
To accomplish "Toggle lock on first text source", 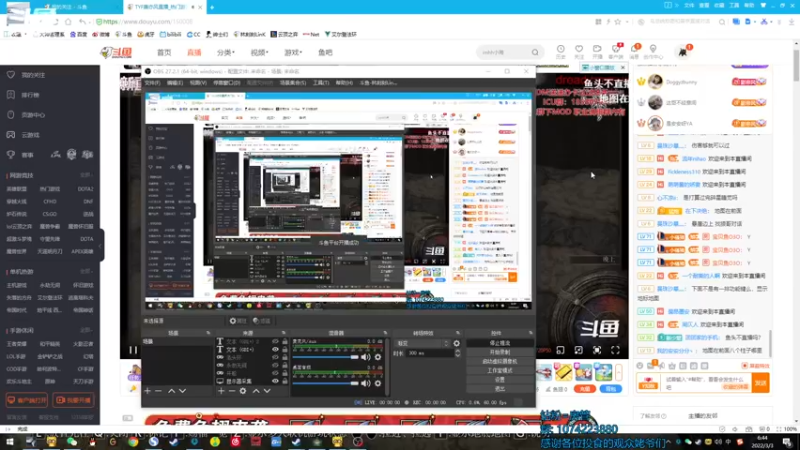I will (x=285, y=341).
